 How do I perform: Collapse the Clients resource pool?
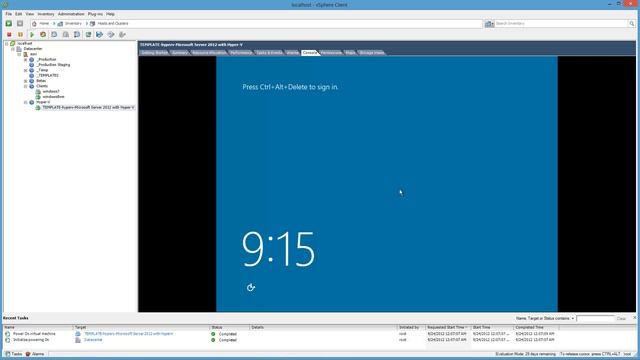pos(26,86)
